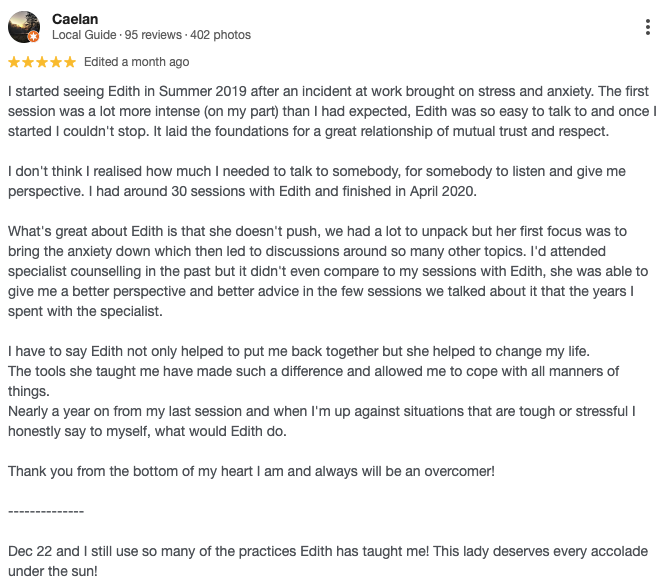The image size is (664, 585).
Task: Click the "95 reviews" text under Caelan
Action: coord(152,35)
